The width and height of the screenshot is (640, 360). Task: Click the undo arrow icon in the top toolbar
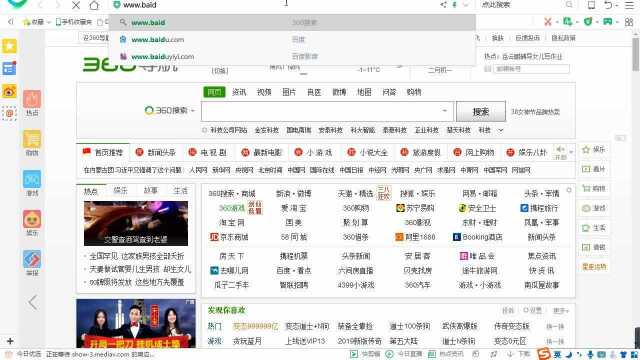[608, 5]
